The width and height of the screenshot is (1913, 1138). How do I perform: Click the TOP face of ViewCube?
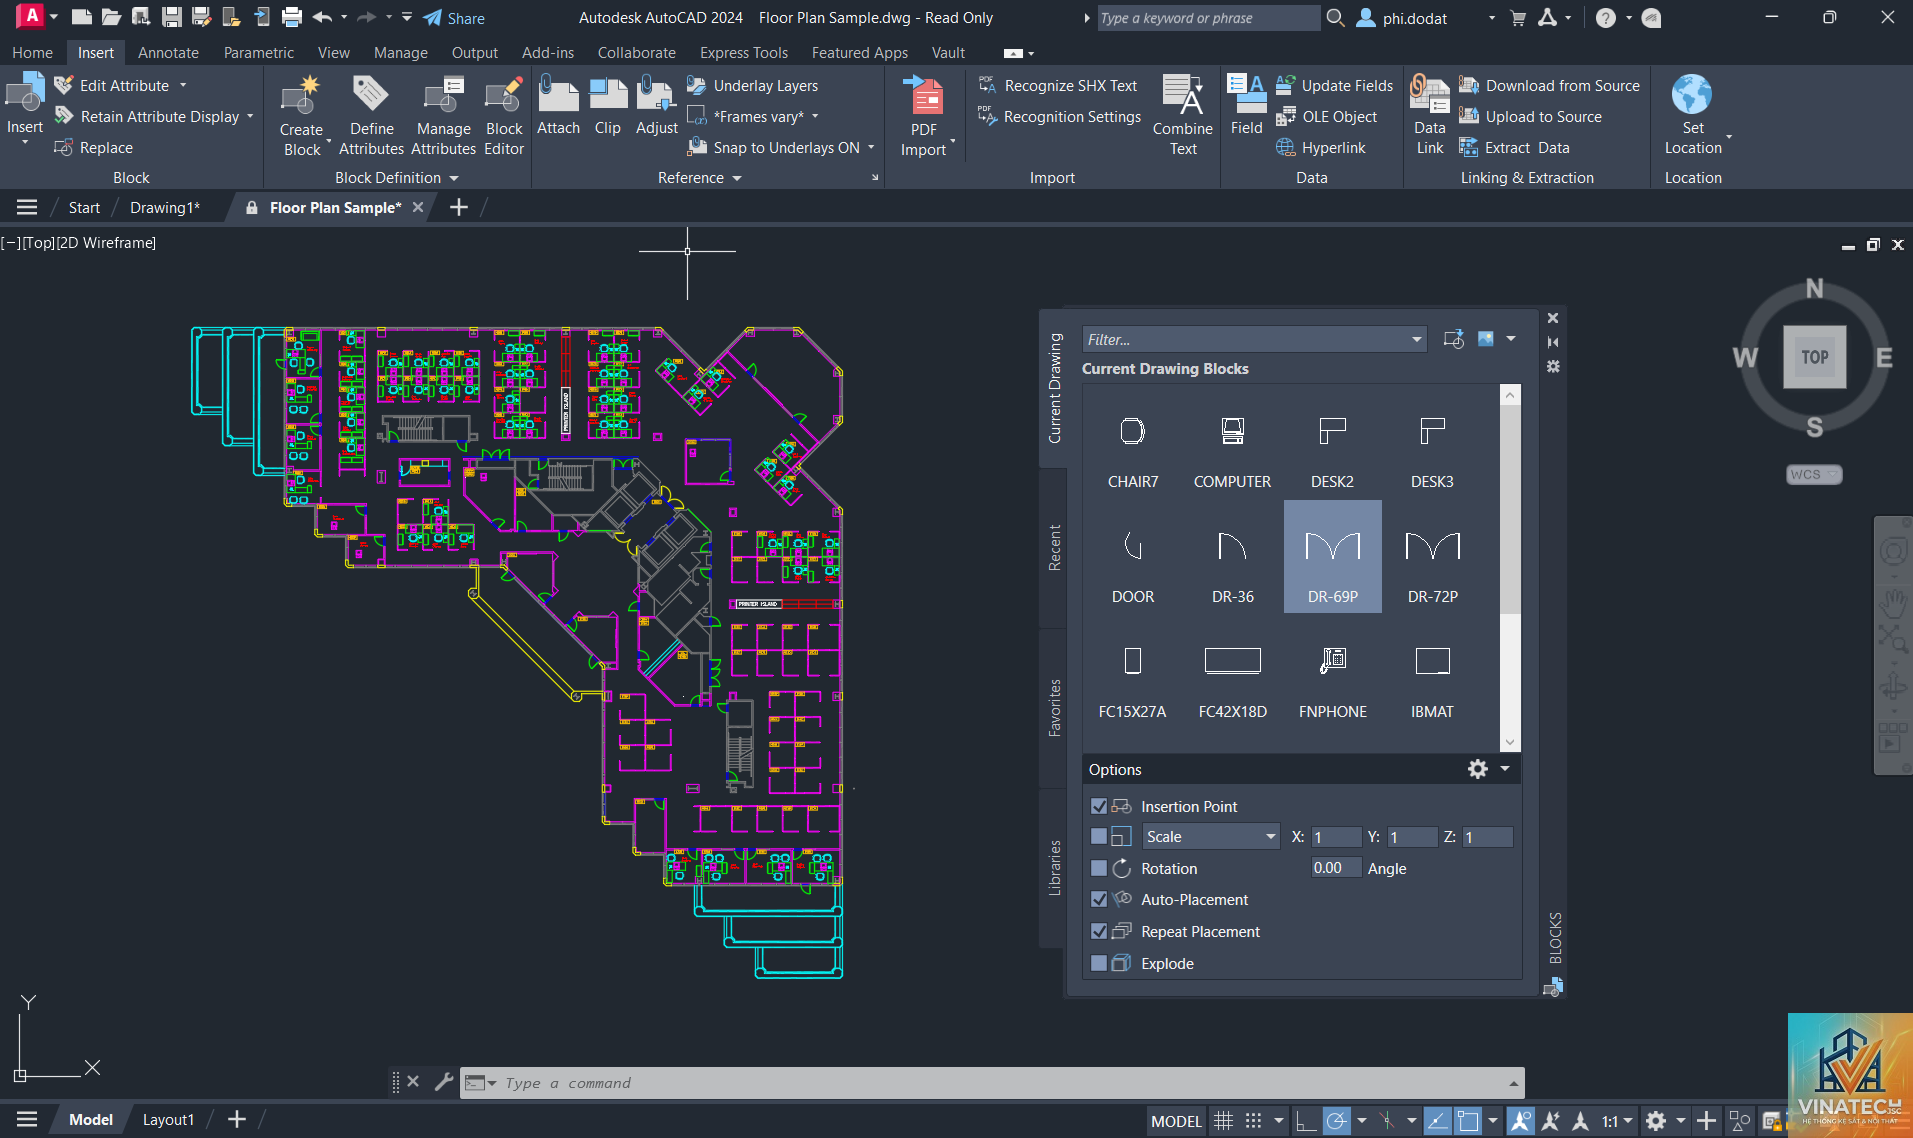tap(1814, 357)
